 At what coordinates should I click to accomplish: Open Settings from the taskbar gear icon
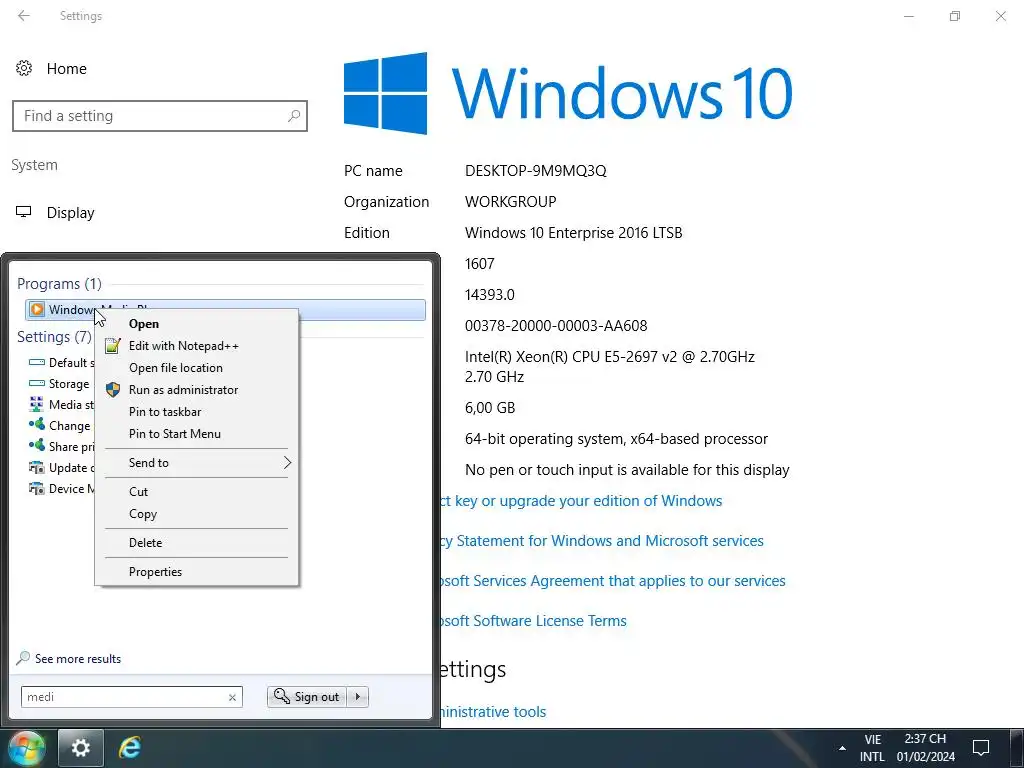(80, 748)
